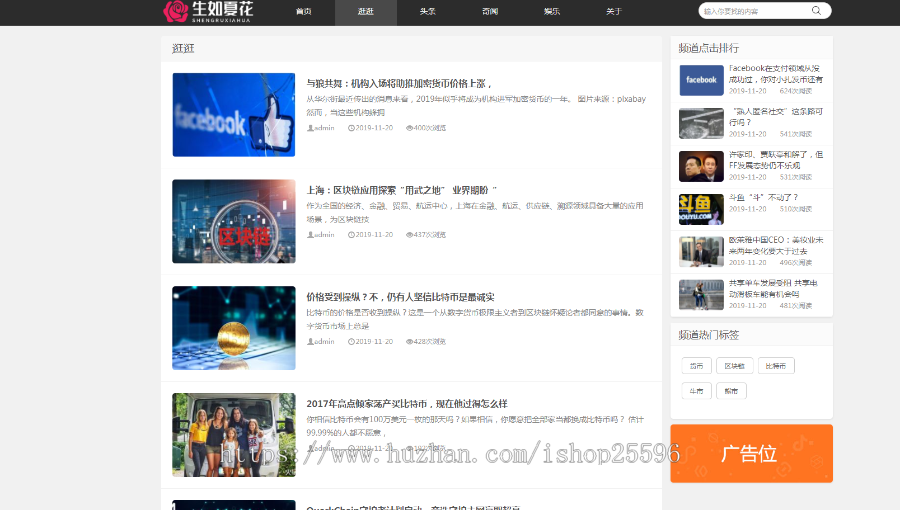The width and height of the screenshot is (900, 510).
Task: Click the admin author of 价格受到操纵 article
Action: pyautogui.click(x=324, y=341)
